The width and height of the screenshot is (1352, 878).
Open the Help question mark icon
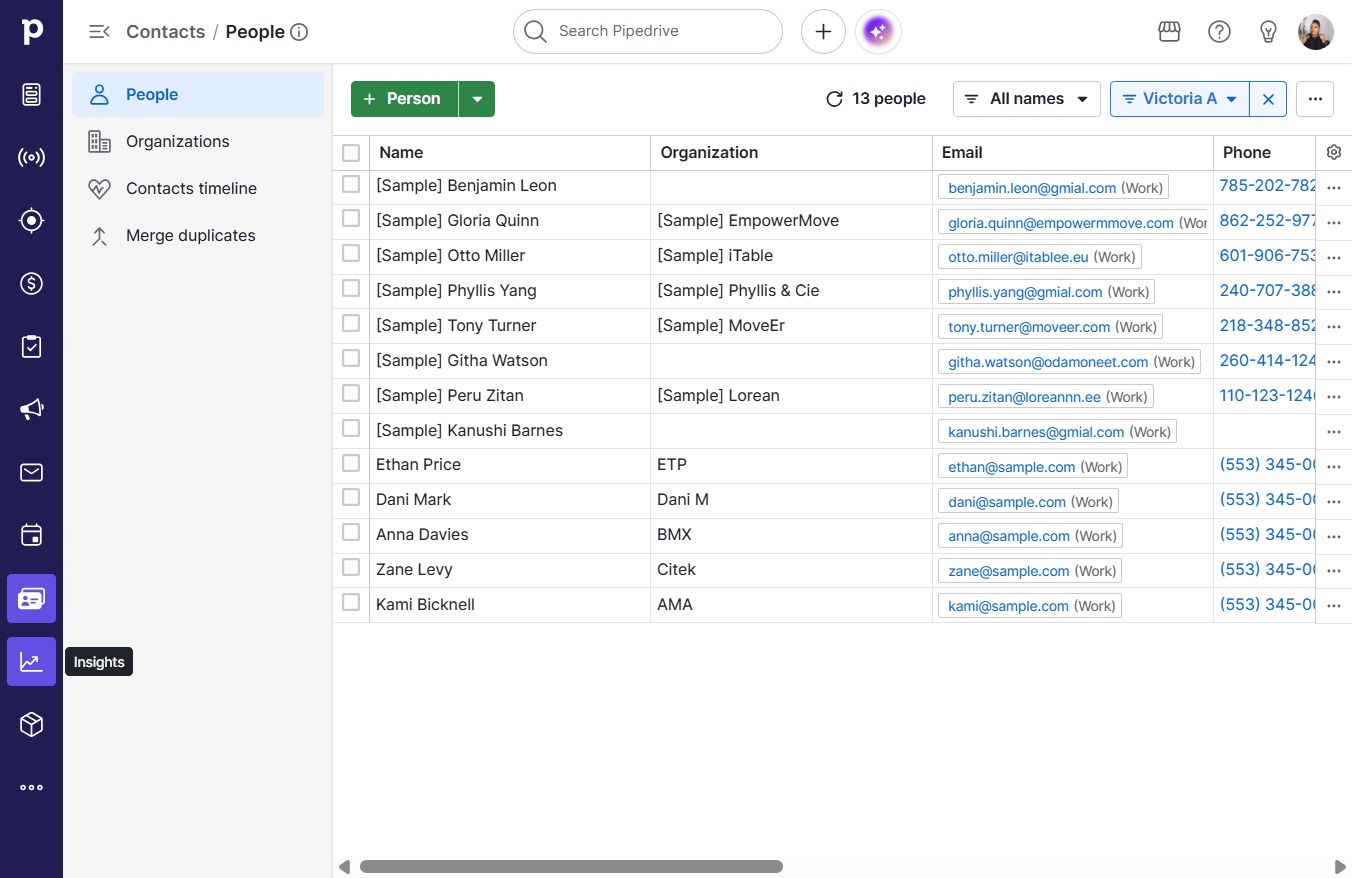pos(1219,32)
